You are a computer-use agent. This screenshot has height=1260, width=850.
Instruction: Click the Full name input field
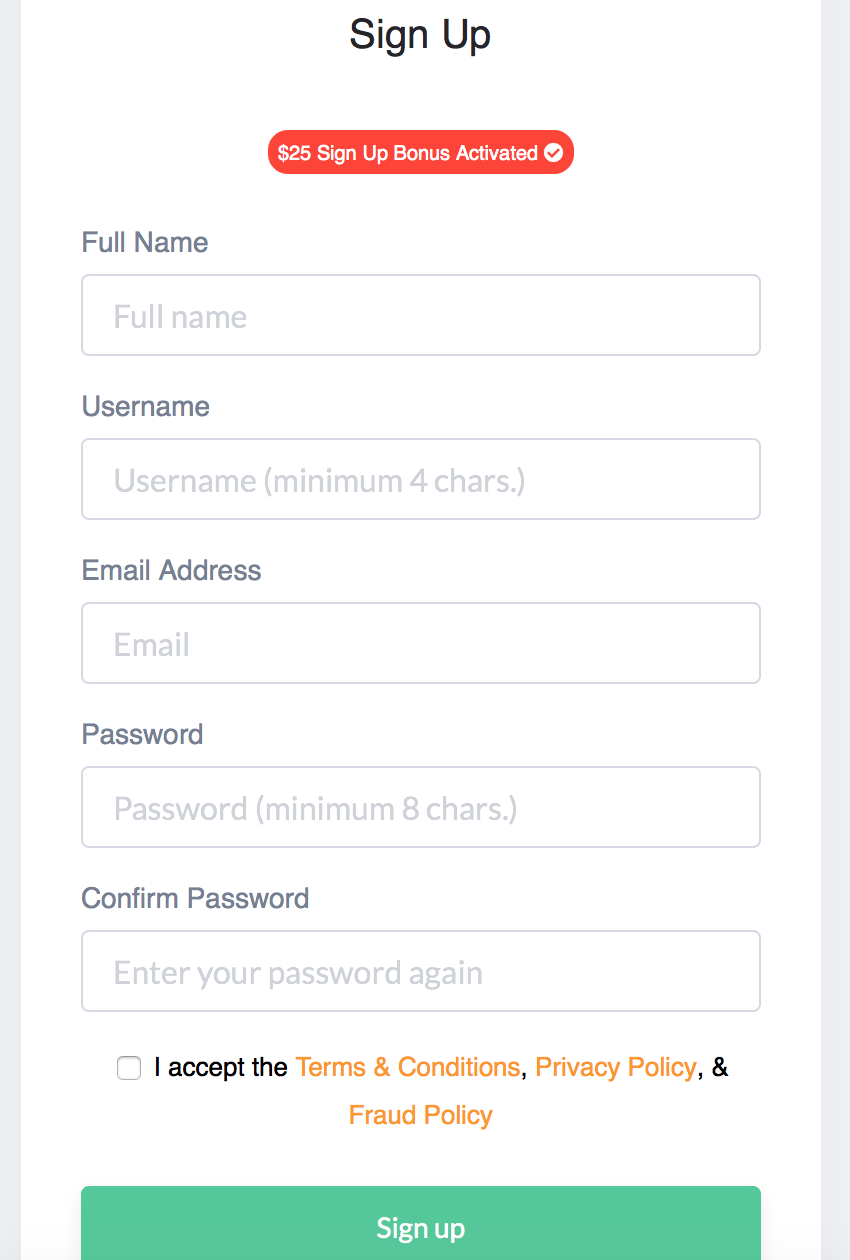421,315
